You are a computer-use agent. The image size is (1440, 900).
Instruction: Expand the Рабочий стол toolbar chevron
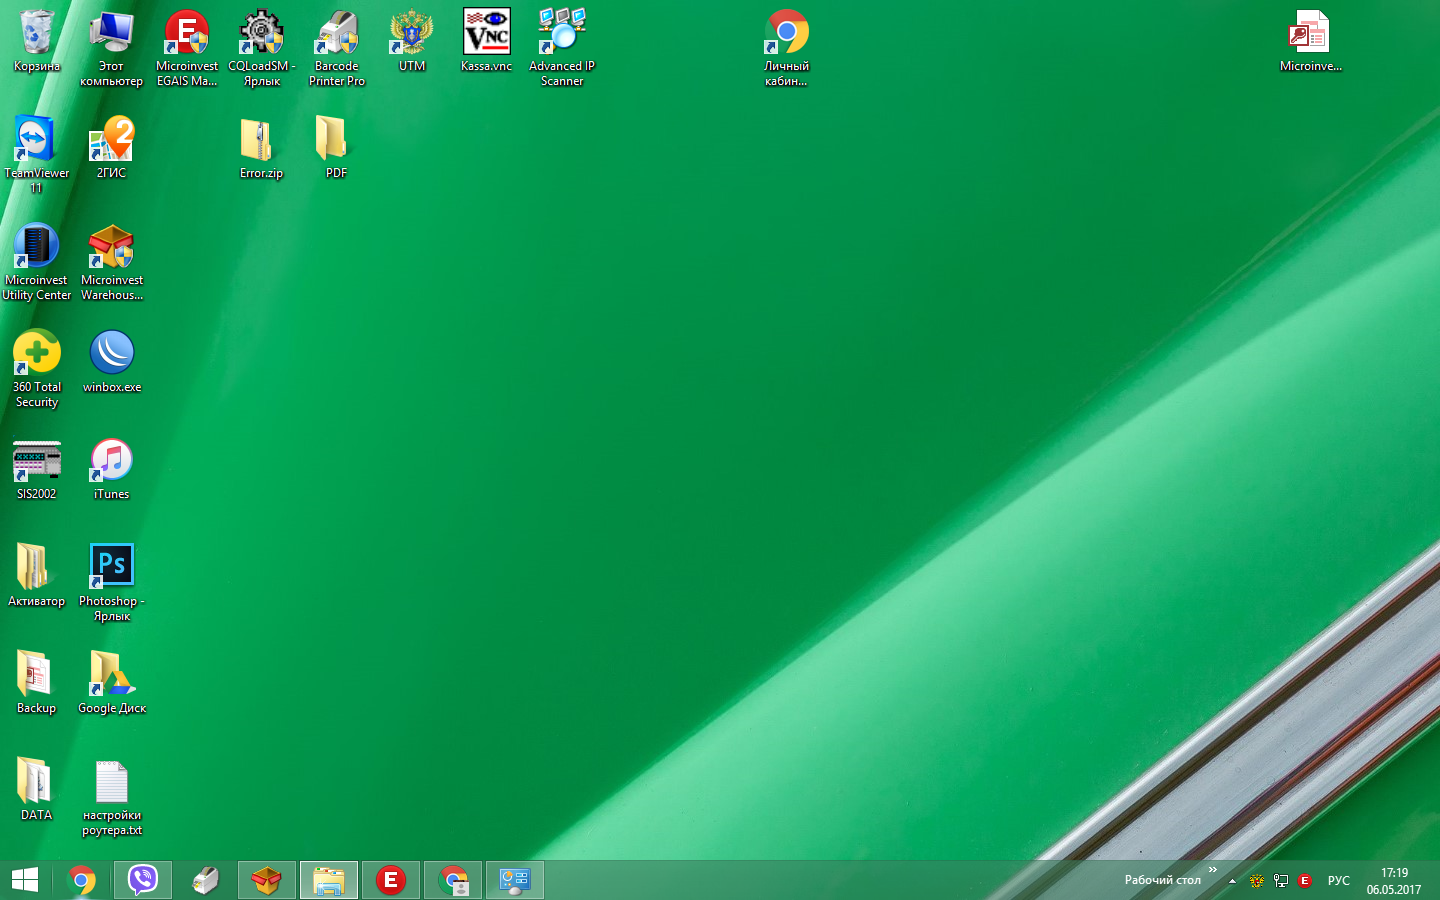pos(1213,870)
